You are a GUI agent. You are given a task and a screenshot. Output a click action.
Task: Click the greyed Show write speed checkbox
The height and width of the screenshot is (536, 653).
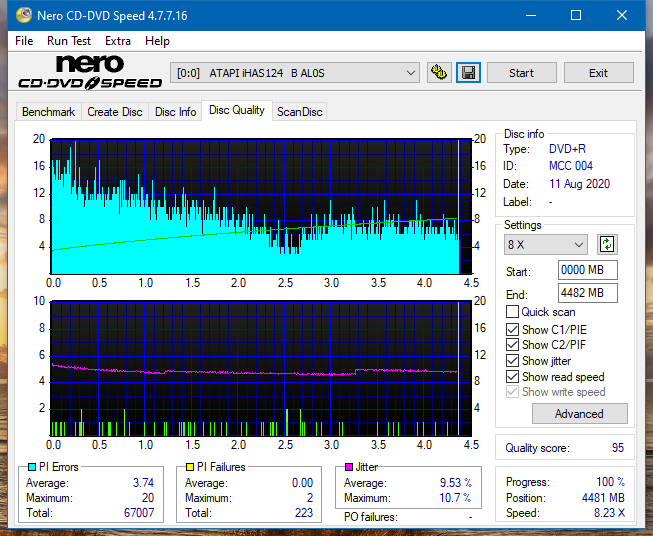[x=512, y=392]
